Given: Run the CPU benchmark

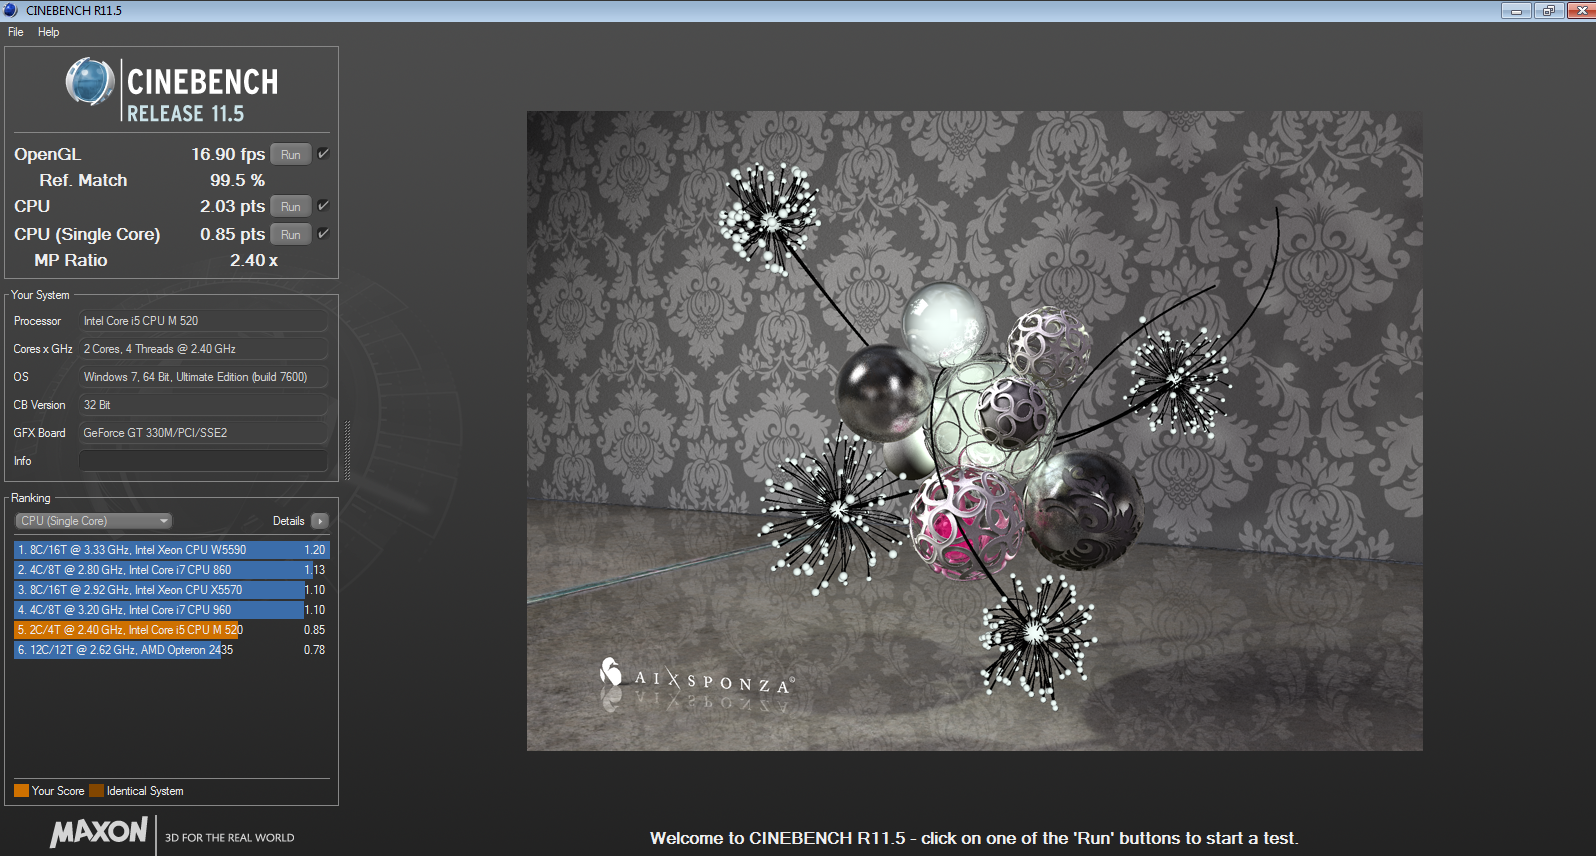Looking at the screenshot, I should point(290,207).
